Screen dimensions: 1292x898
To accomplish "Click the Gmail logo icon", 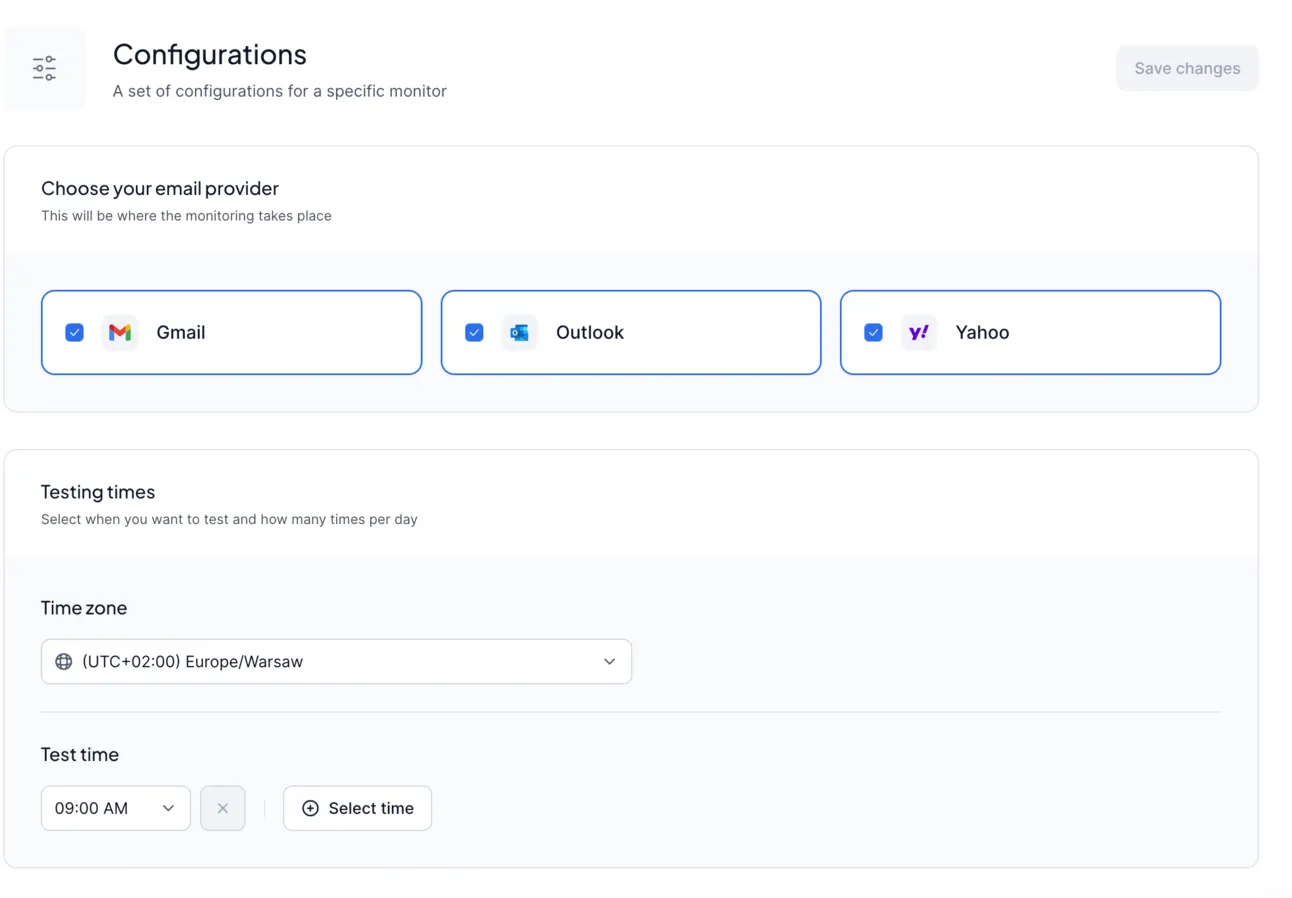I will coord(120,333).
